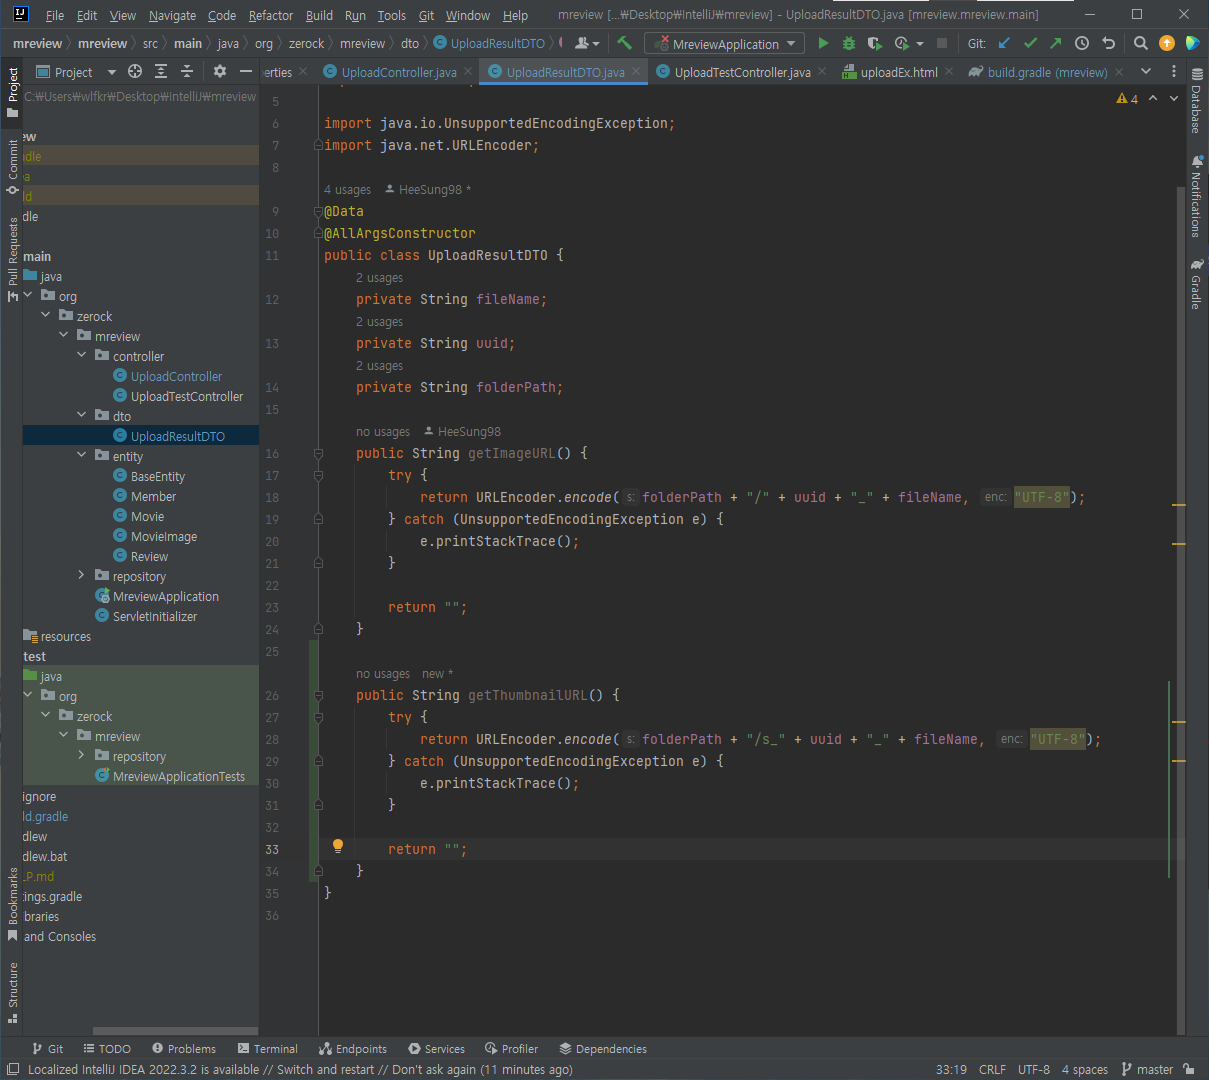Click the Git Update Project arrow
1209x1080 pixels.
tap(1004, 43)
